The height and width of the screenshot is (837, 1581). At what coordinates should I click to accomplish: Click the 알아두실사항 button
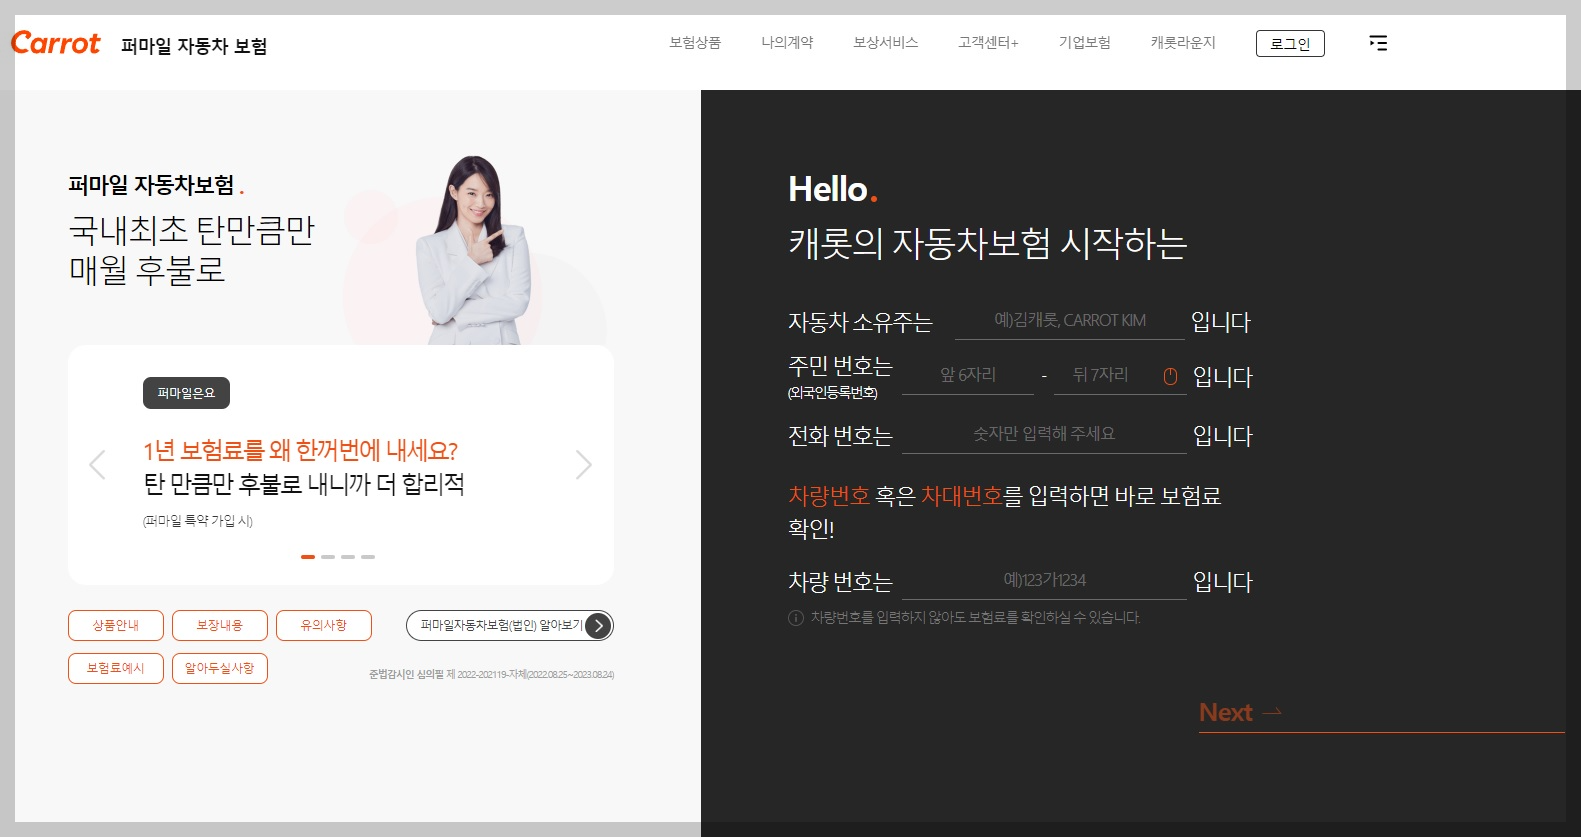pos(220,668)
